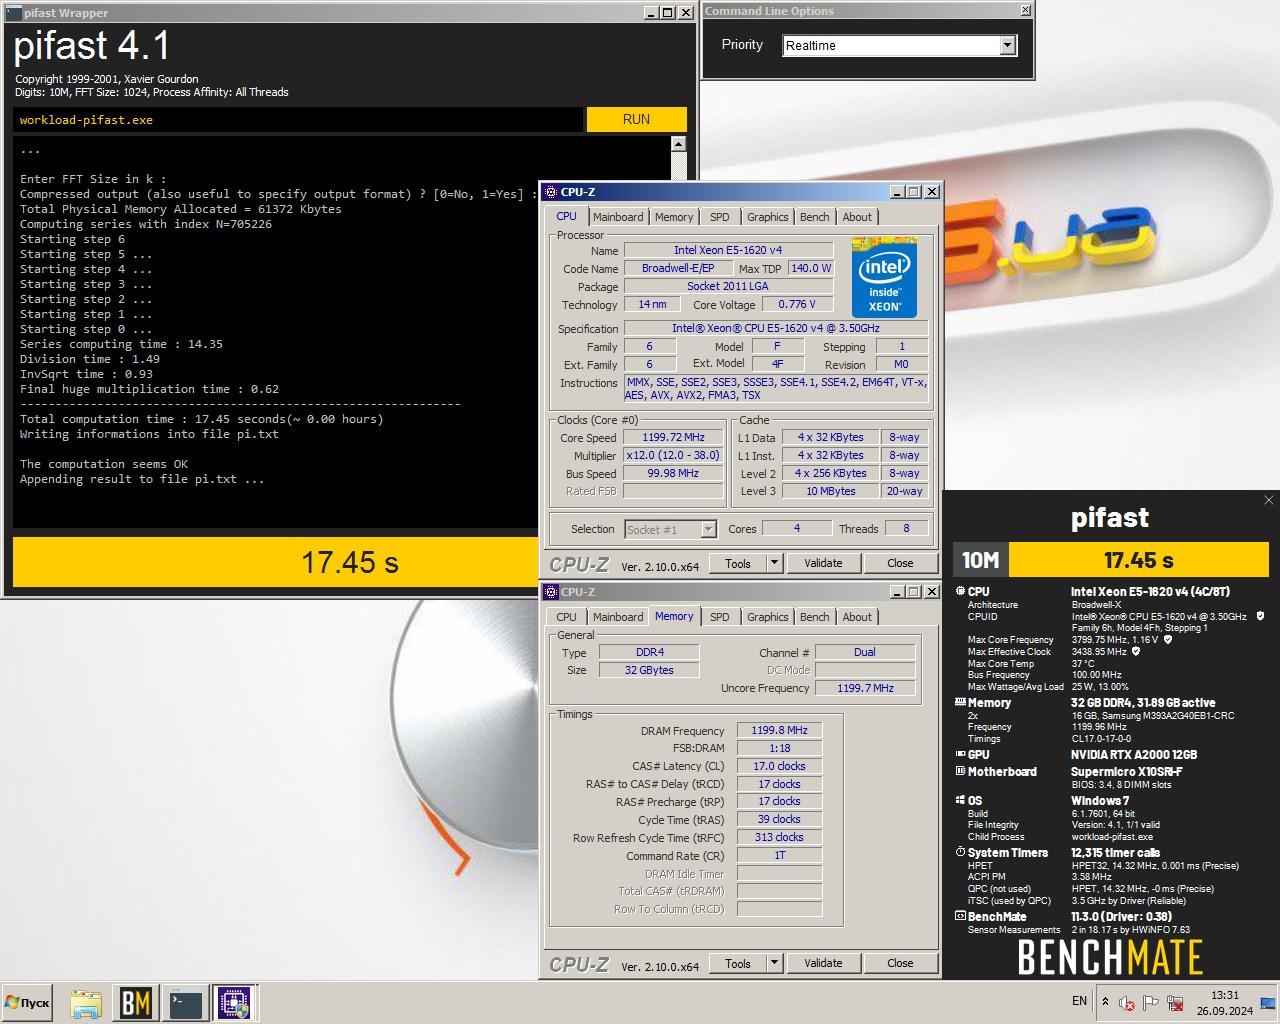Switch to Memory tab in upper CPU-Z
This screenshot has width=1280, height=1024.
[x=674, y=217]
